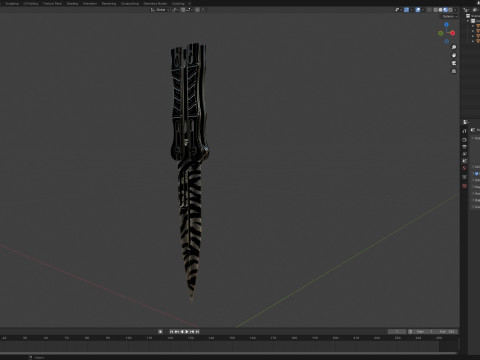The height and width of the screenshot is (360, 480).
Task: Open the Render properties tab
Action: pos(465,140)
